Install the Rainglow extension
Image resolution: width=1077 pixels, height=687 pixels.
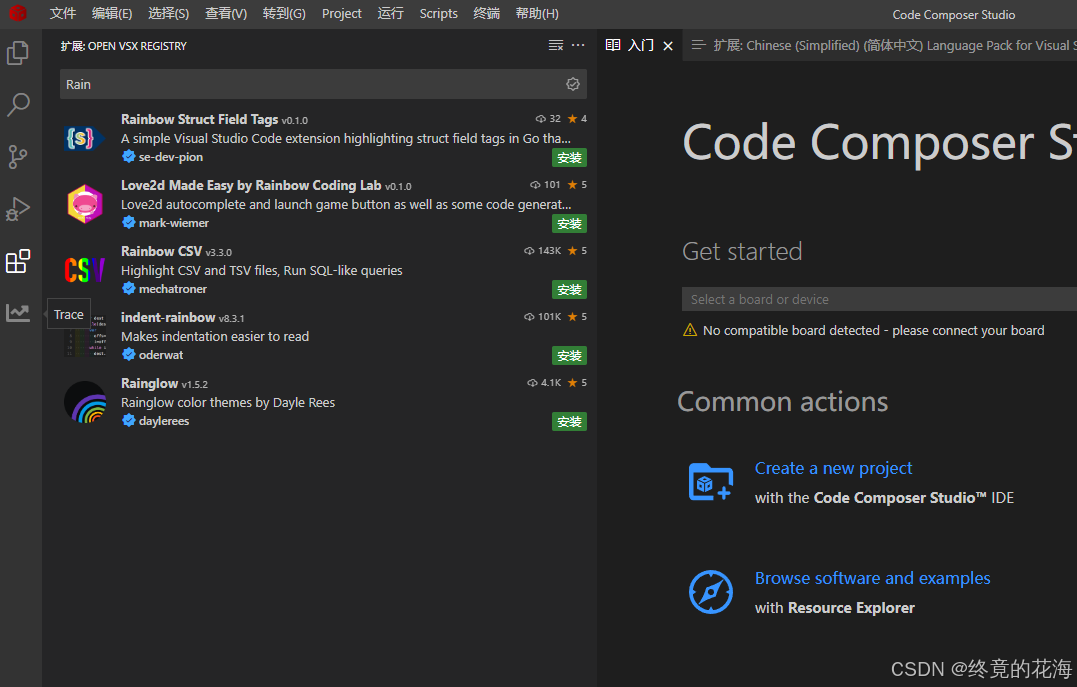[569, 422]
